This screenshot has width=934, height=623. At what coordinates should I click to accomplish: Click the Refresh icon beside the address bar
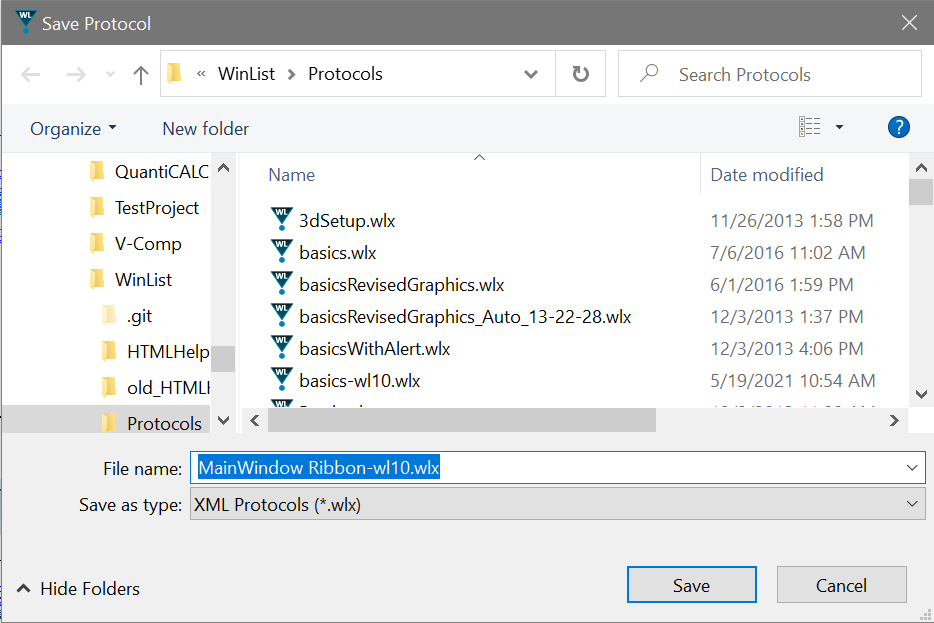(x=580, y=74)
